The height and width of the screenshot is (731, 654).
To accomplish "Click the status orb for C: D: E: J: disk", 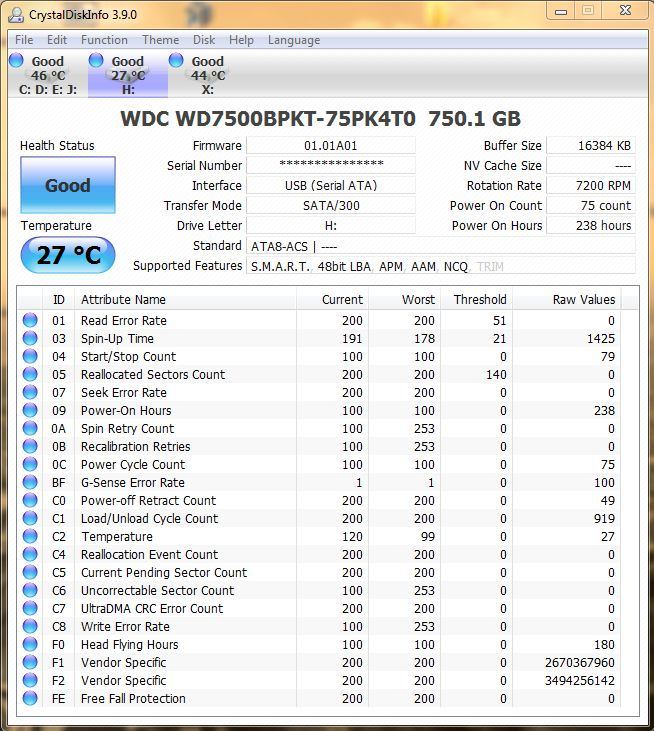I will tap(16, 61).
